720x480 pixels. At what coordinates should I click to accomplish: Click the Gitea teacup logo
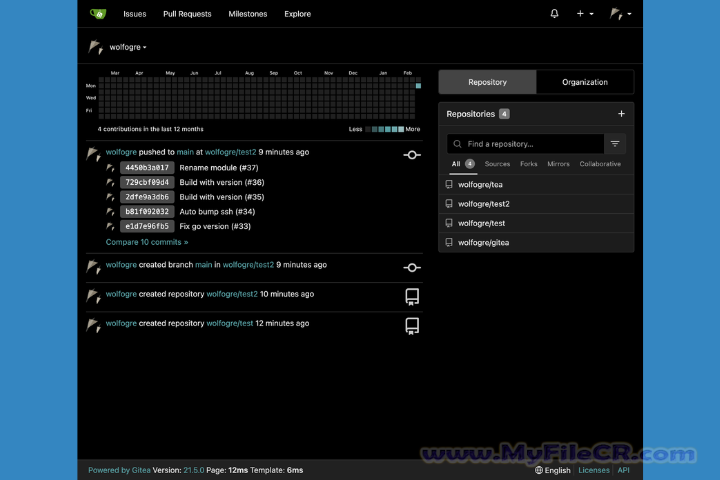[98, 14]
